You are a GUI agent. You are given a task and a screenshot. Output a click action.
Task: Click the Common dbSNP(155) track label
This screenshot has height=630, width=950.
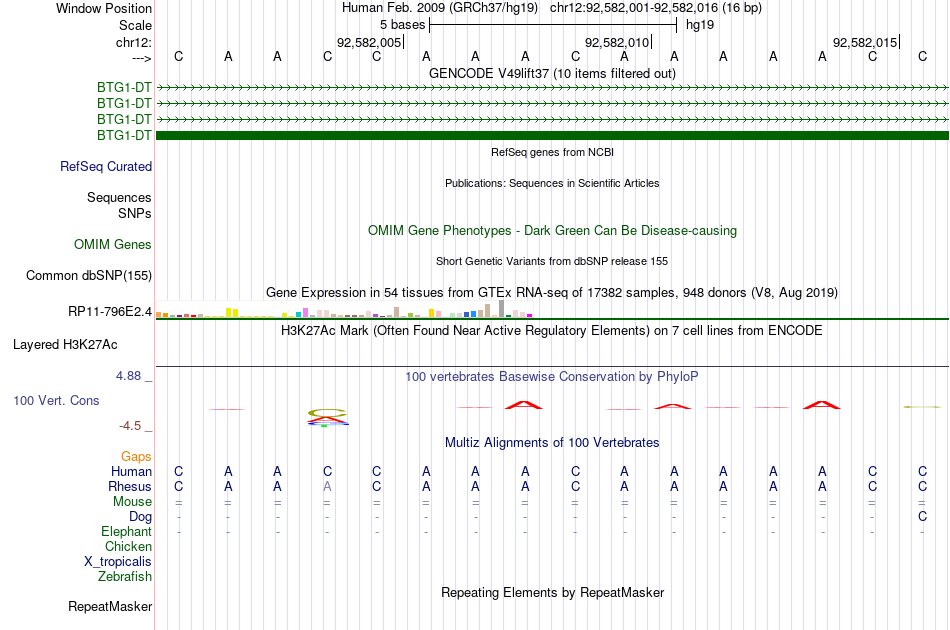point(88,276)
